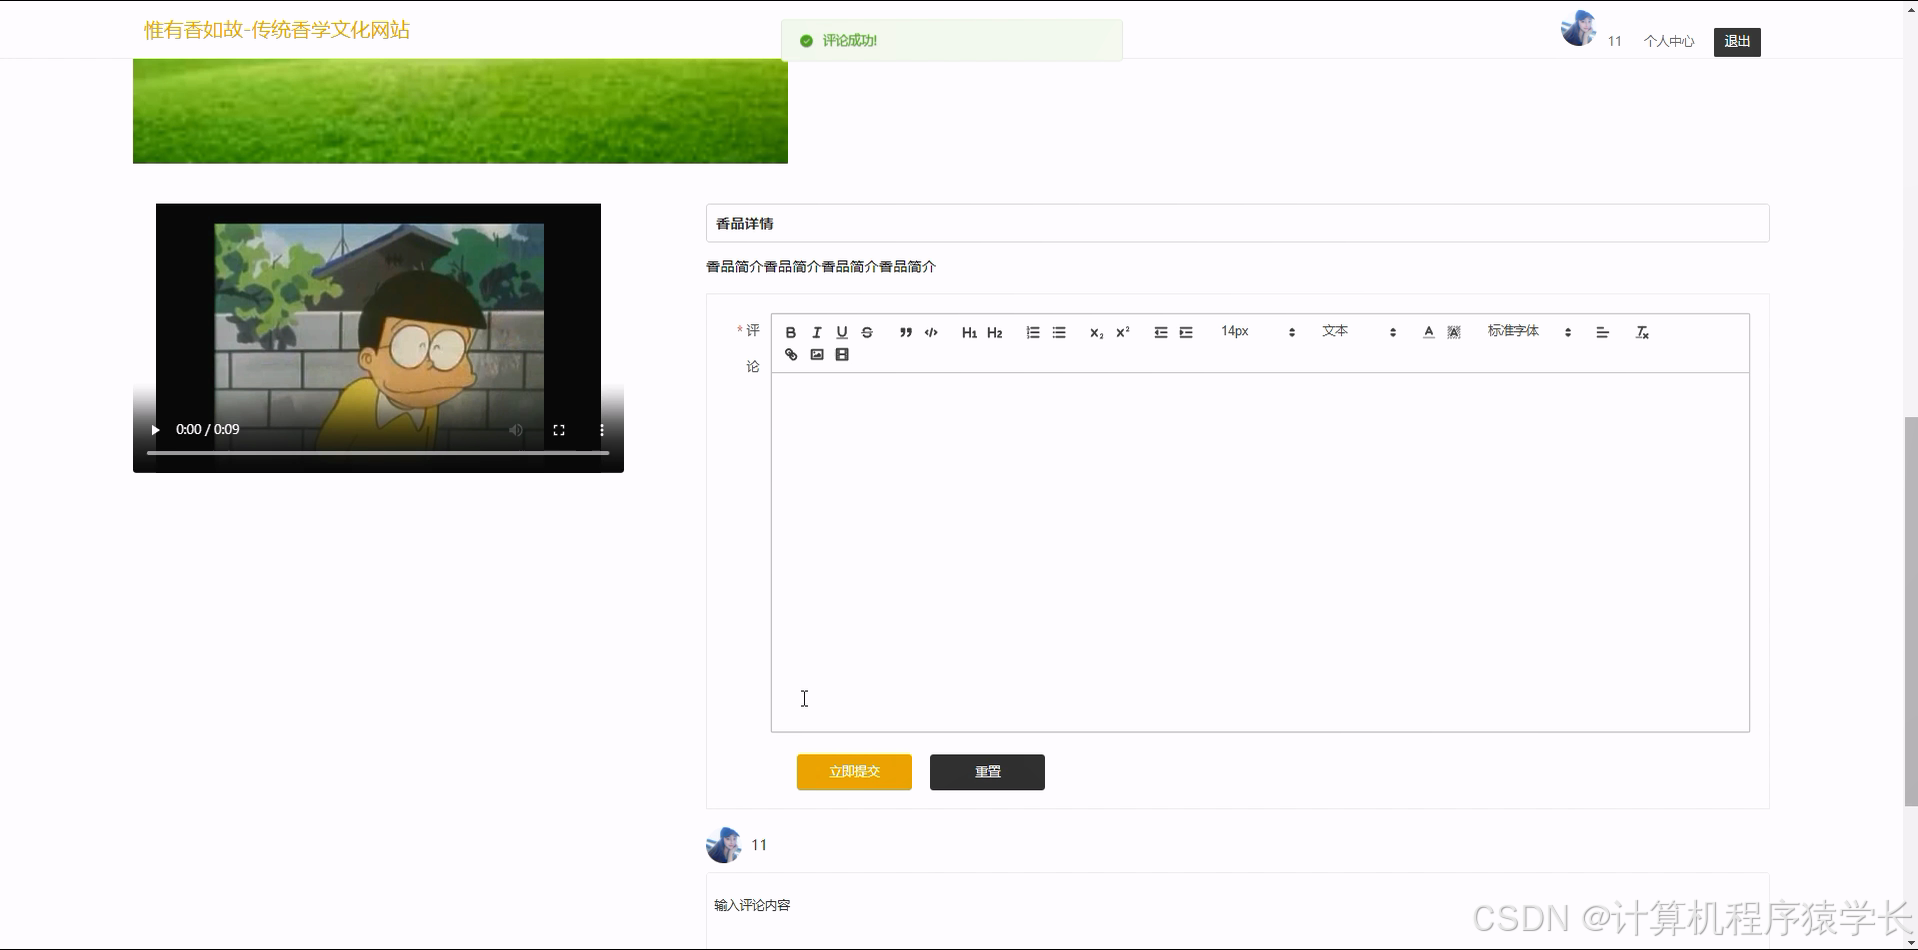The image size is (1918, 950).
Task: Toggle the ordered list formatting
Action: click(x=1033, y=331)
